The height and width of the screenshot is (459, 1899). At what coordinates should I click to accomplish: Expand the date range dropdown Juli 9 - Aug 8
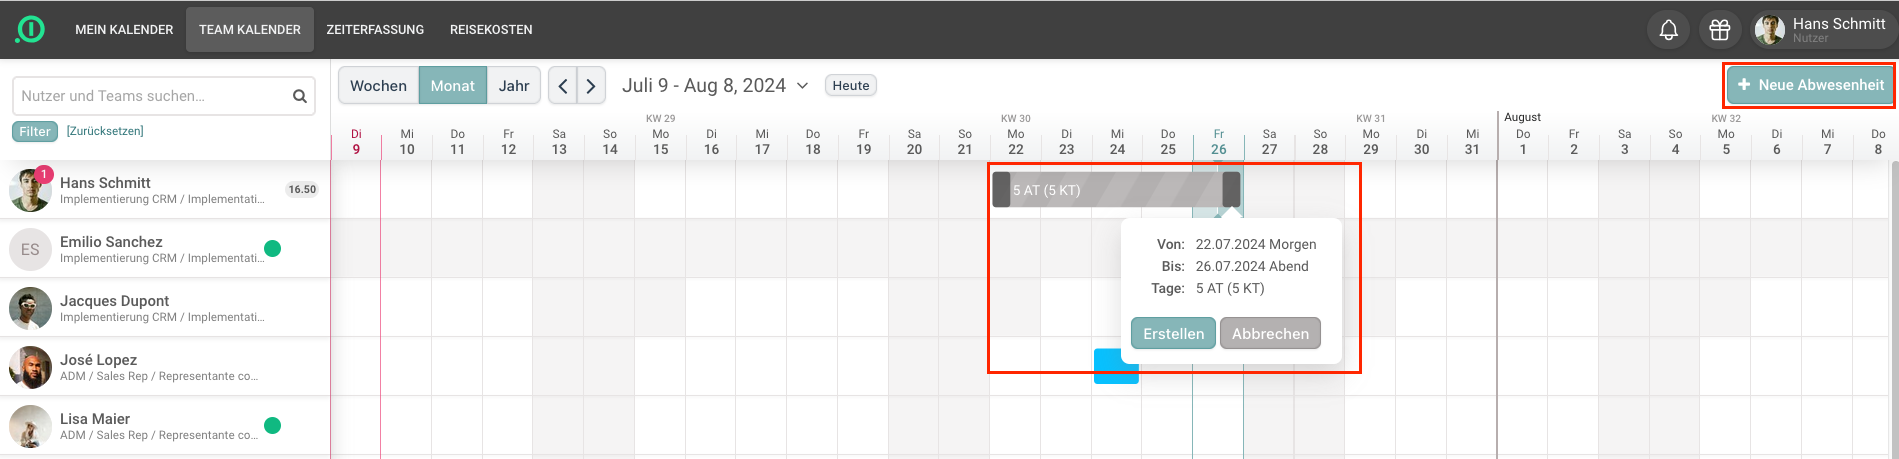(x=715, y=86)
